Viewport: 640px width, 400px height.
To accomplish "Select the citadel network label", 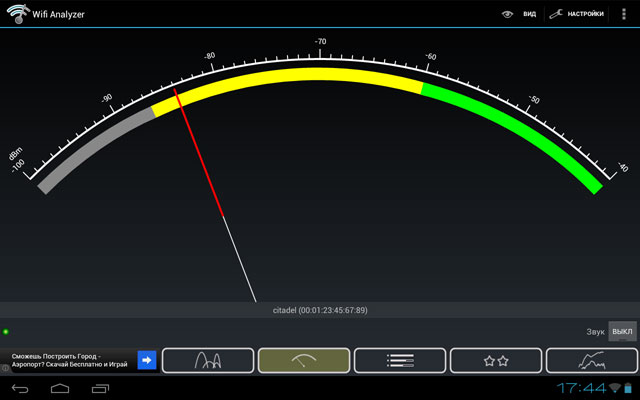I will click(320, 310).
